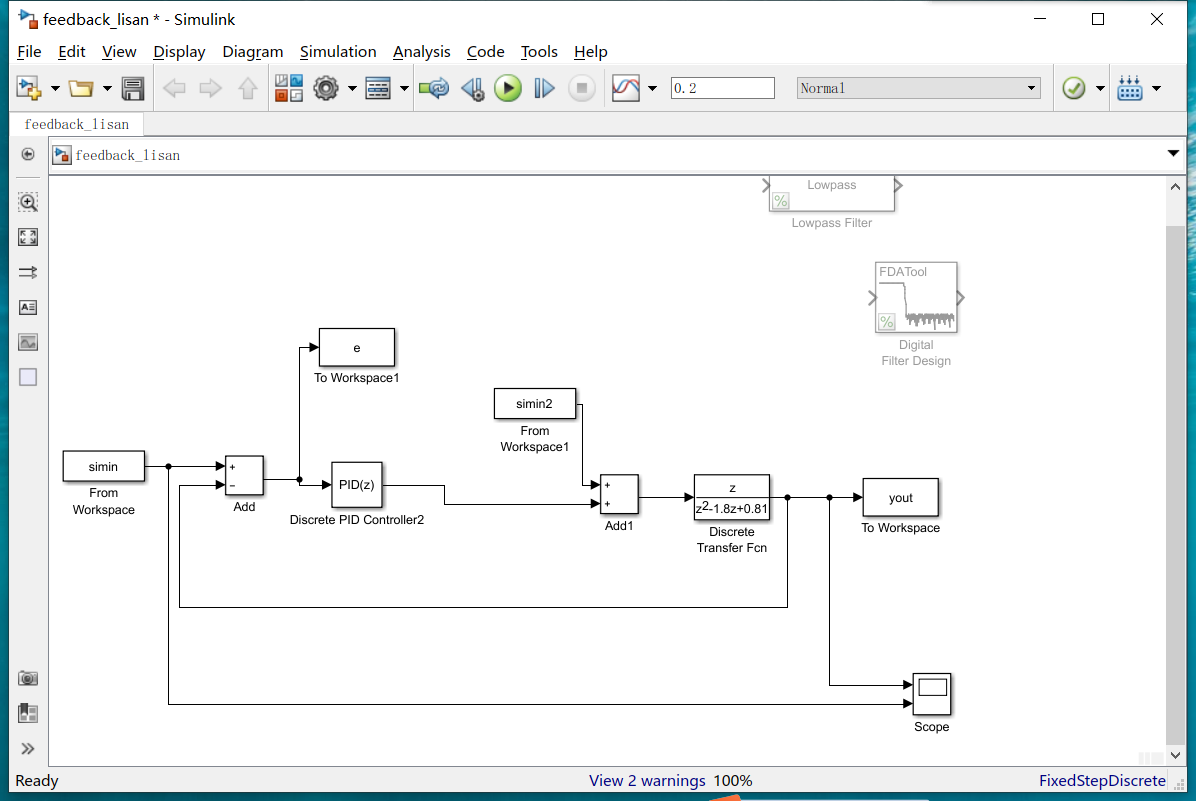Select the Scope block
The height and width of the screenshot is (801, 1196).
932,694
